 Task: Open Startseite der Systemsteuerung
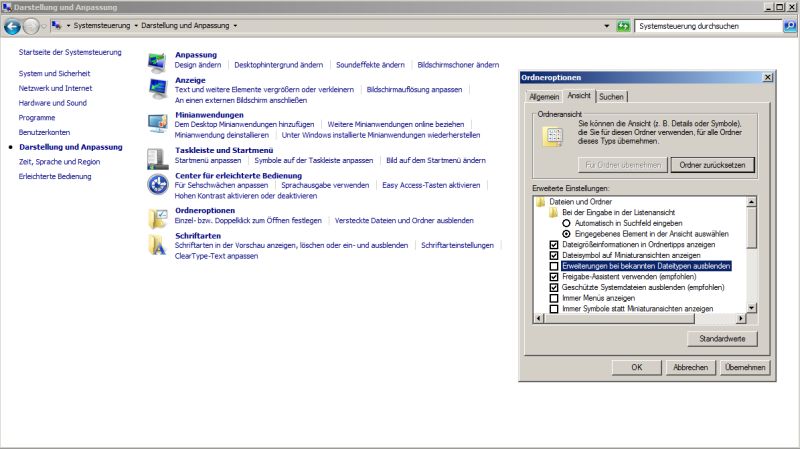(70, 52)
